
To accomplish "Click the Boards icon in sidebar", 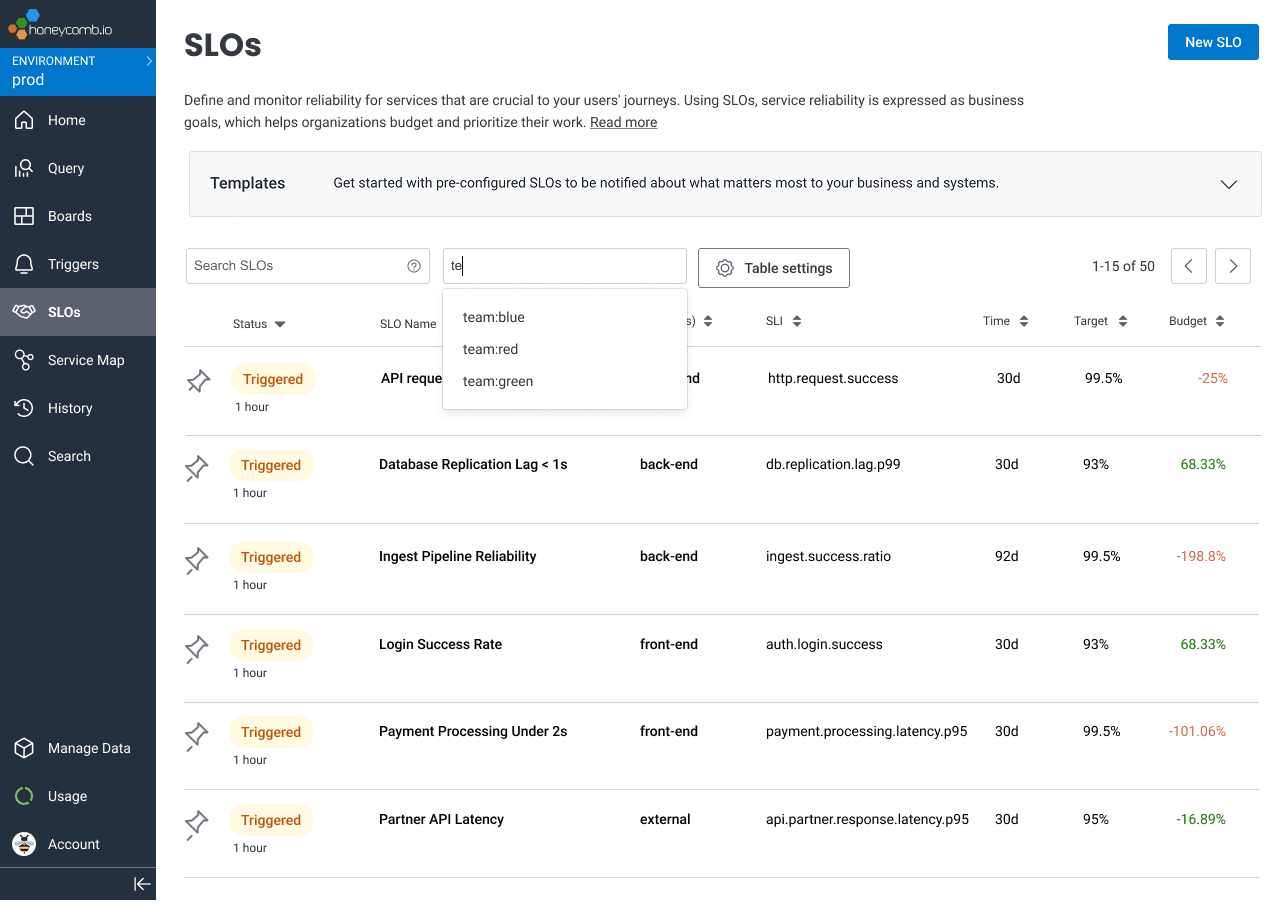I will [x=24, y=216].
